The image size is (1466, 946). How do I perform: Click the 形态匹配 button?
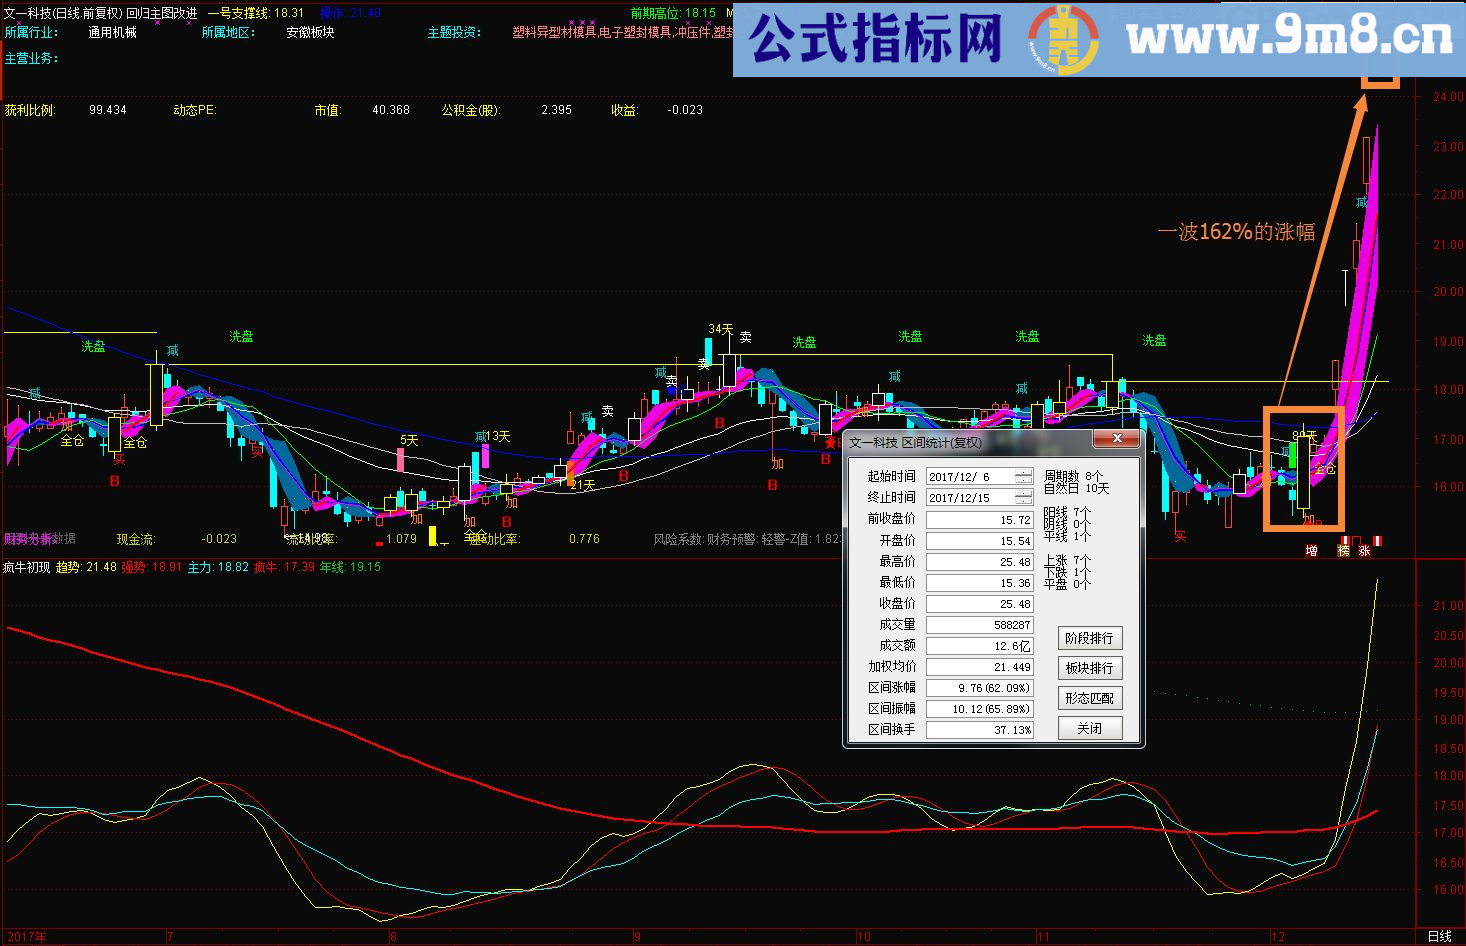[1089, 698]
